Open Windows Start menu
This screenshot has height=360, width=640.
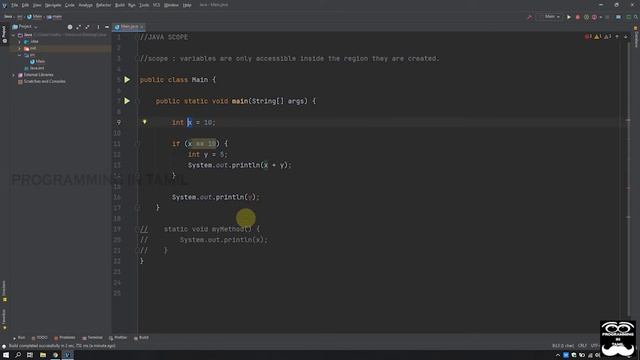click(6, 355)
